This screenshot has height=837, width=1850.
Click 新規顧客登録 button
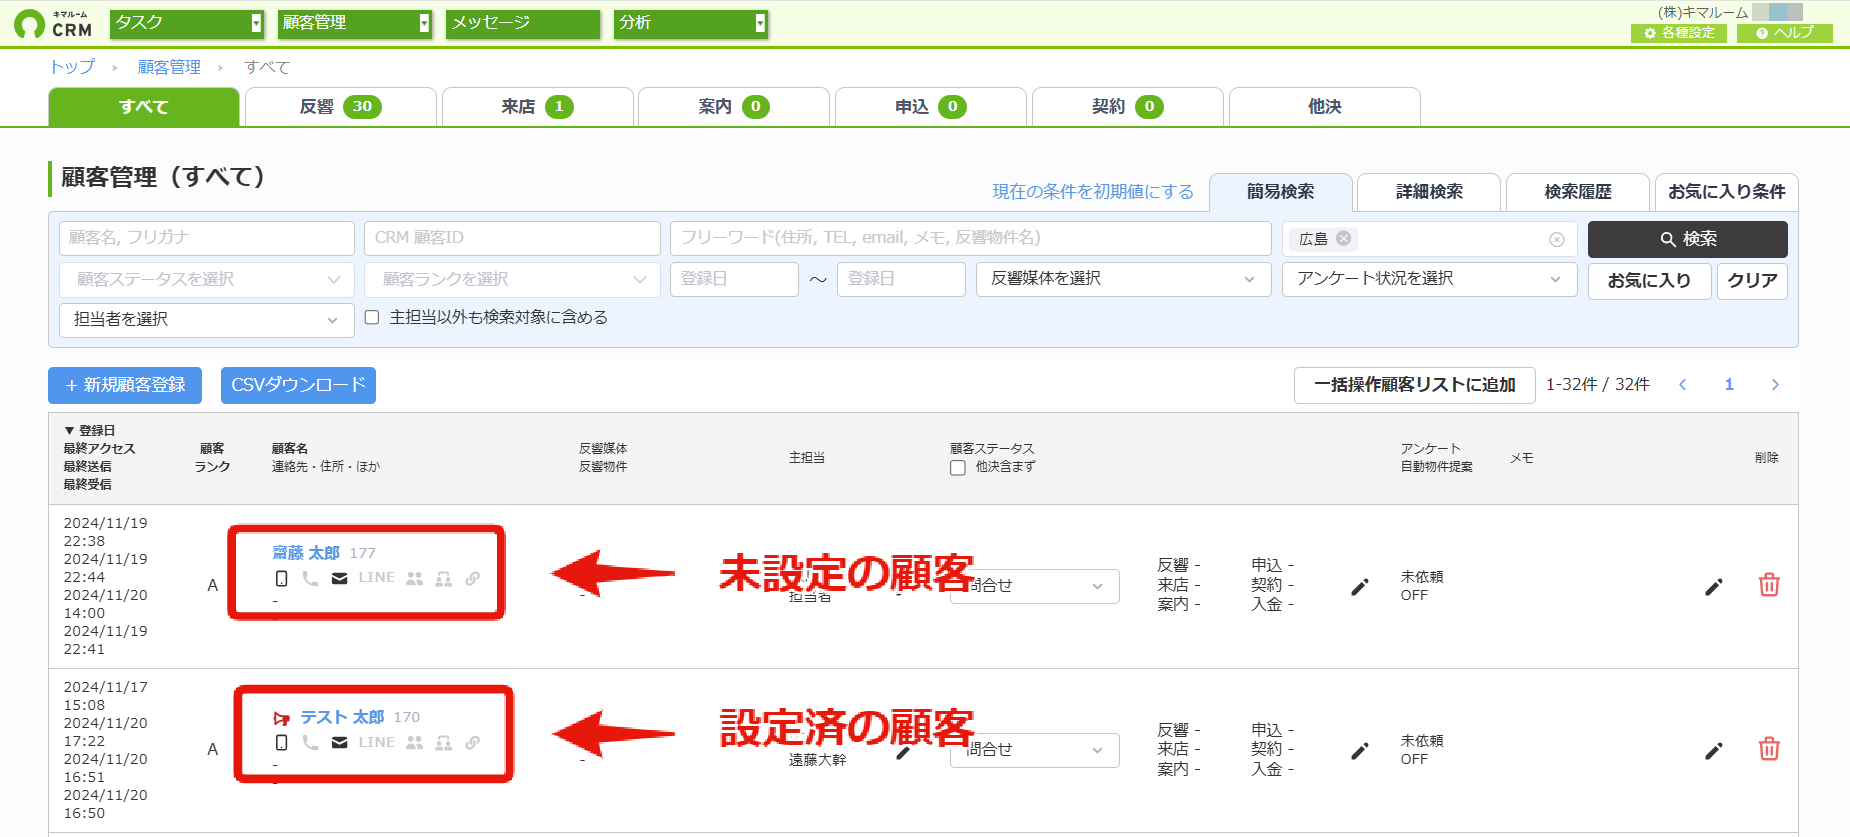point(125,385)
